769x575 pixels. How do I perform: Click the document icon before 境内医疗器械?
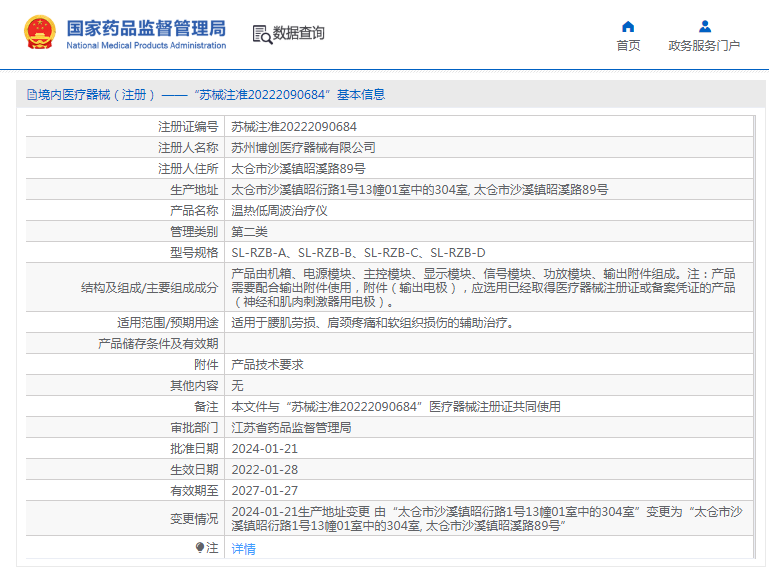(x=32, y=95)
